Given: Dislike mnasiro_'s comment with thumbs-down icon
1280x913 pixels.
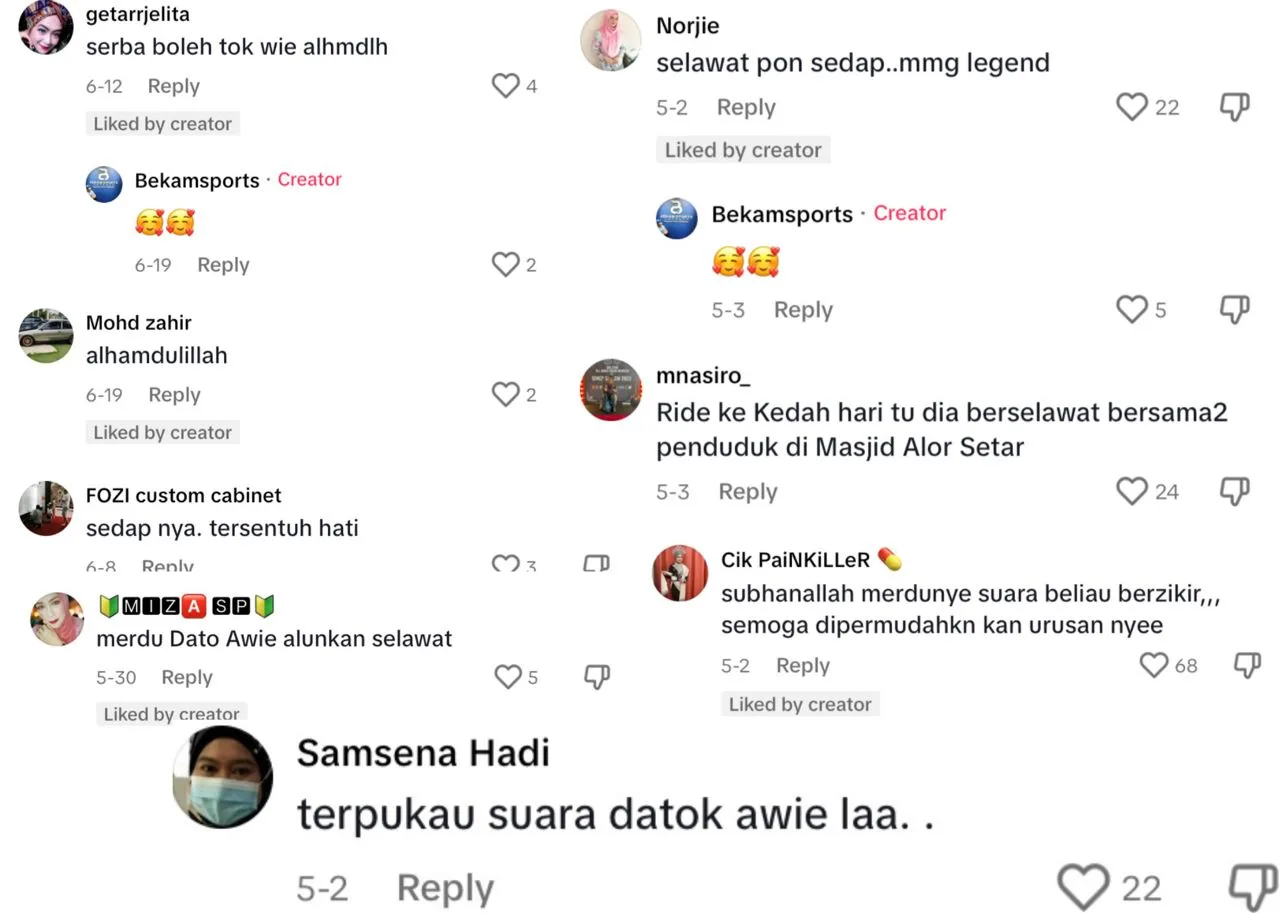Looking at the screenshot, I should tap(1235, 491).
